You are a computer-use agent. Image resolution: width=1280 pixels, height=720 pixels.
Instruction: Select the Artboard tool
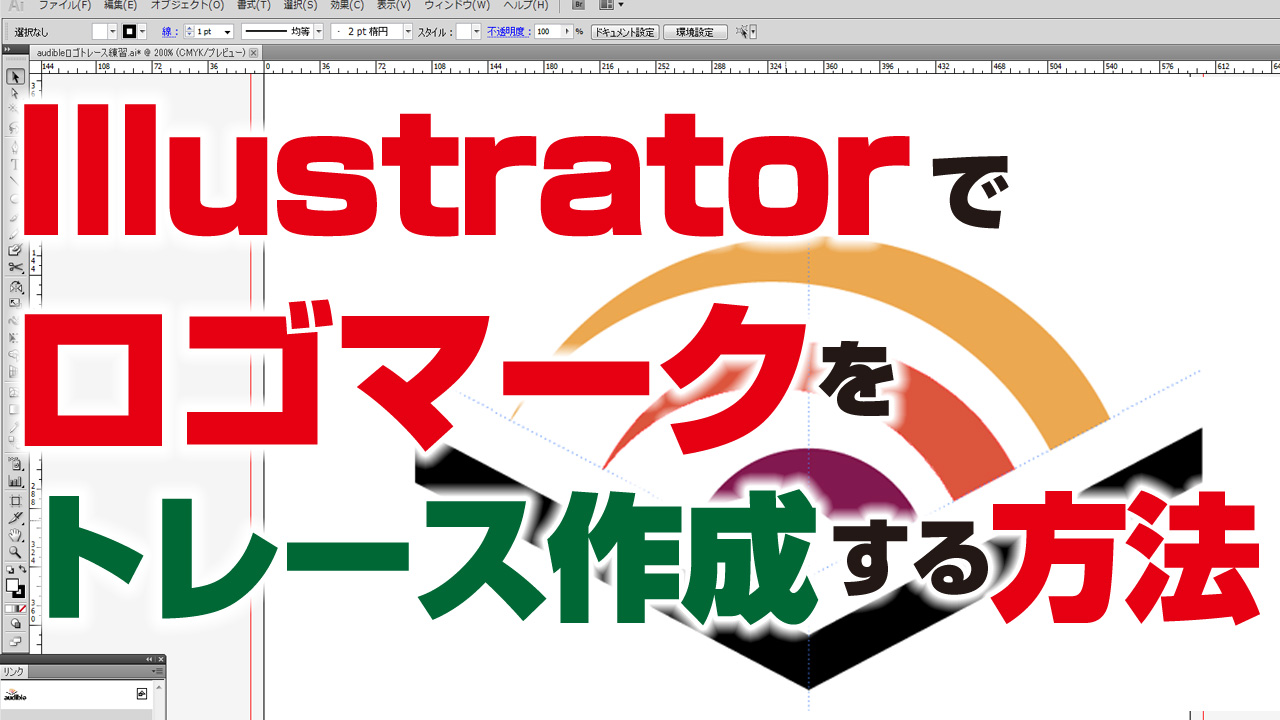point(15,499)
